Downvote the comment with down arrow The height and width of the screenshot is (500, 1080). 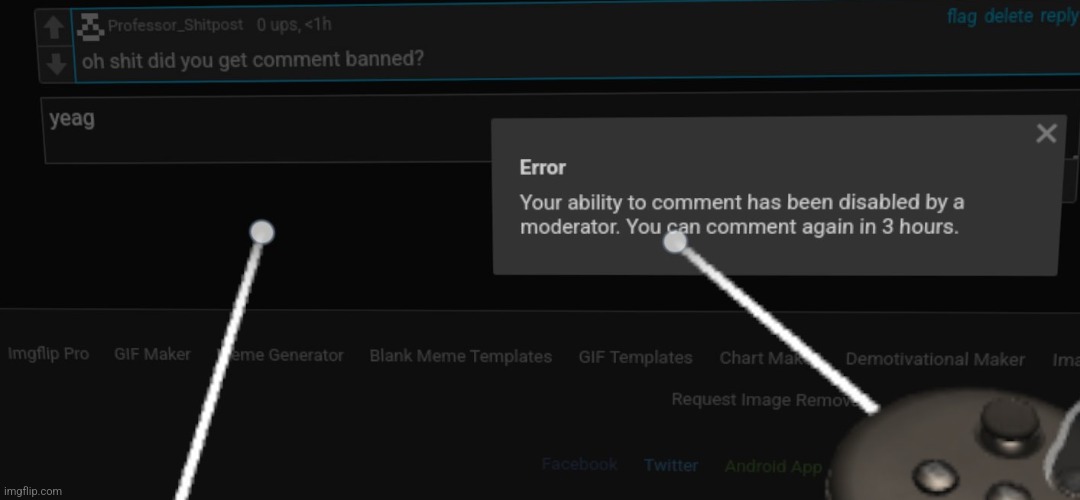pos(57,64)
